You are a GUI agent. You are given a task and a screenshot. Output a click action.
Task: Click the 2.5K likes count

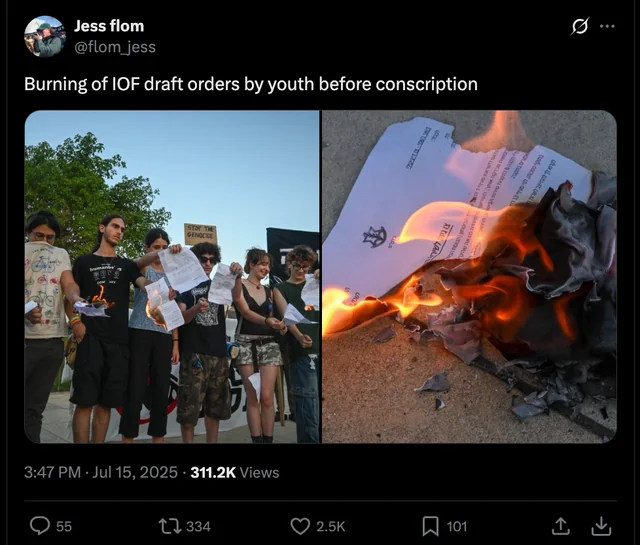pyautogui.click(x=331, y=527)
